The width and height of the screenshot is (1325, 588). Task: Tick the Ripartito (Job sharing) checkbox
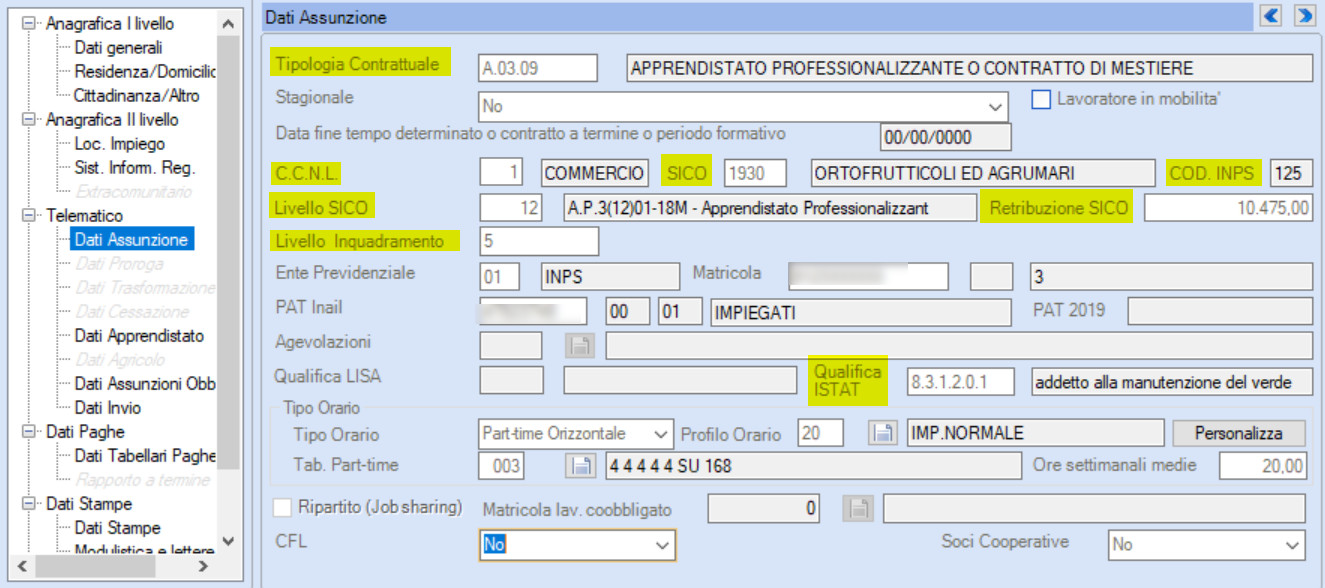(283, 507)
